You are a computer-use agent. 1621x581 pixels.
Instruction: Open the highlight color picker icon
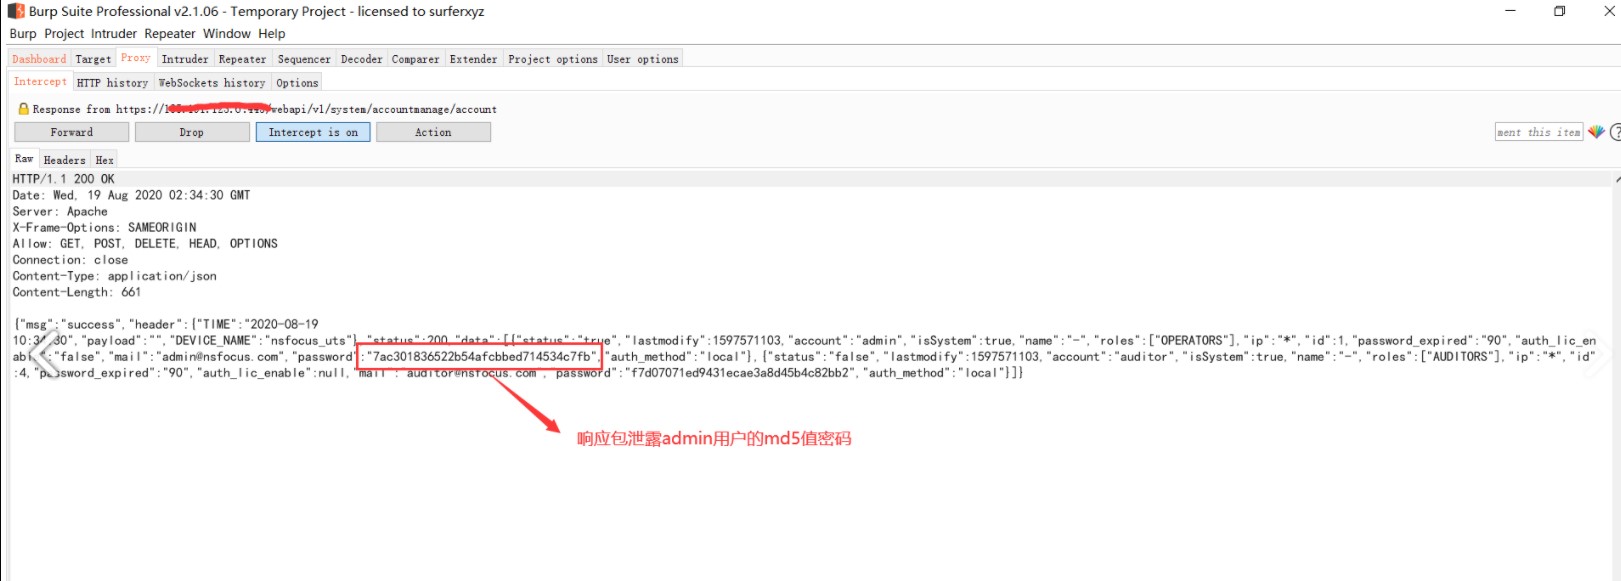click(x=1596, y=132)
